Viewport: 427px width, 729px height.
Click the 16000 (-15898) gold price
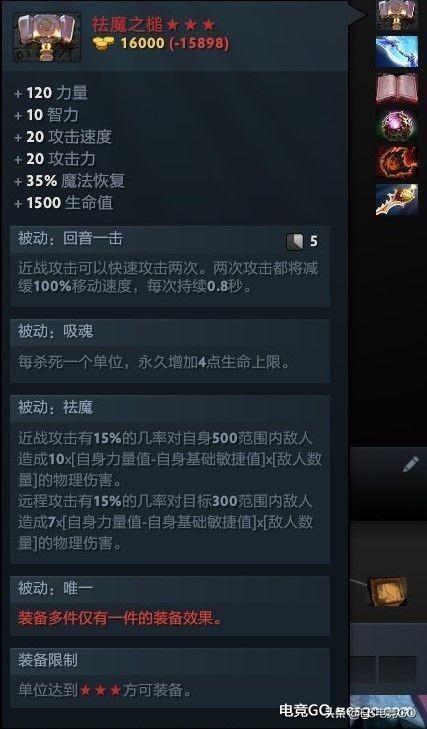(x=175, y=43)
